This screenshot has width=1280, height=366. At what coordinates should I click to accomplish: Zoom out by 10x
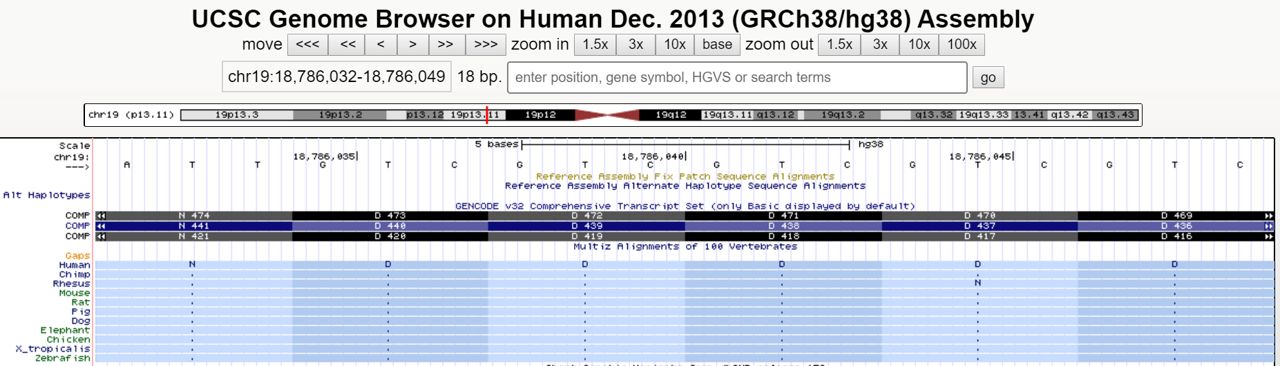919,44
